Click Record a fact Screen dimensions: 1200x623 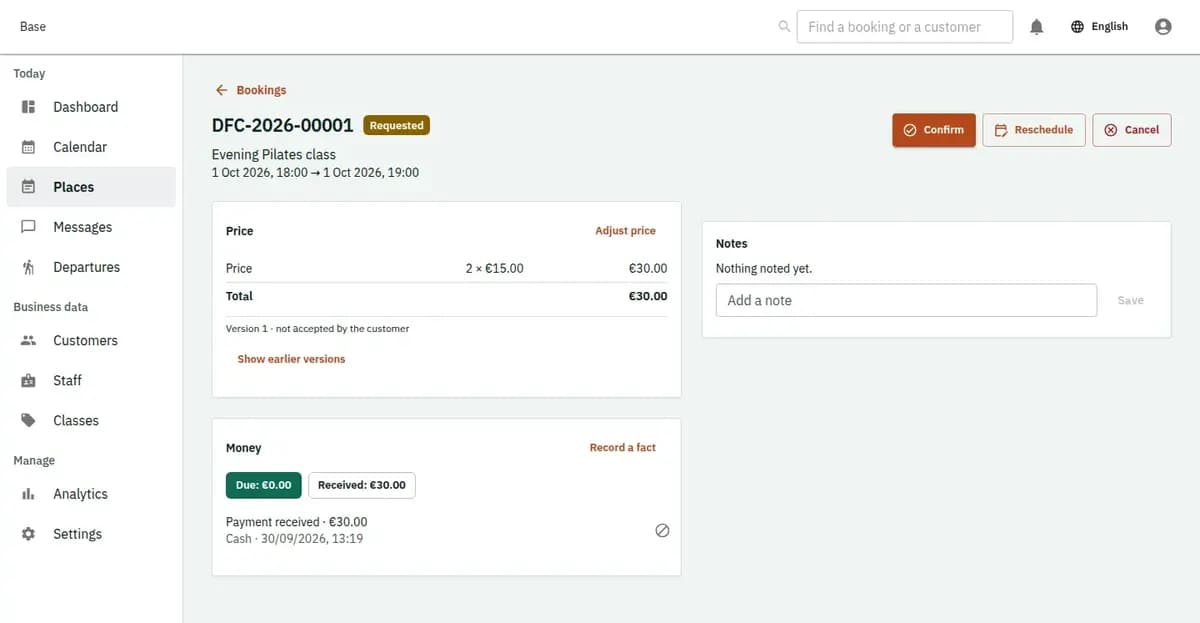click(623, 448)
